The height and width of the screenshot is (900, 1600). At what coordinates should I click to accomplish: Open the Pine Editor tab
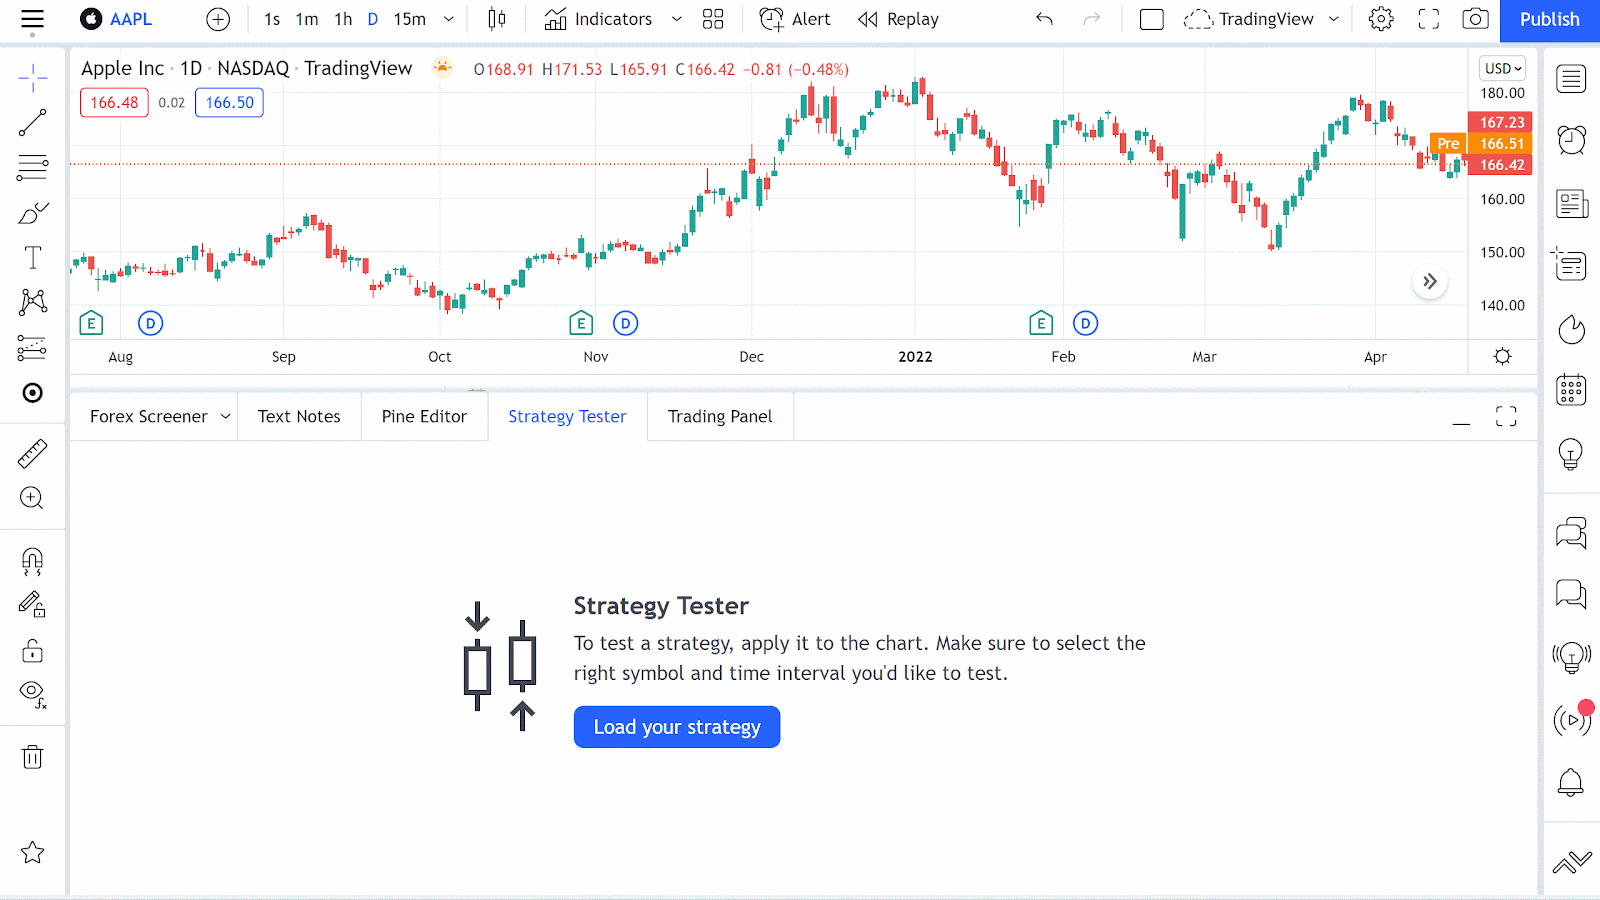[x=424, y=416]
